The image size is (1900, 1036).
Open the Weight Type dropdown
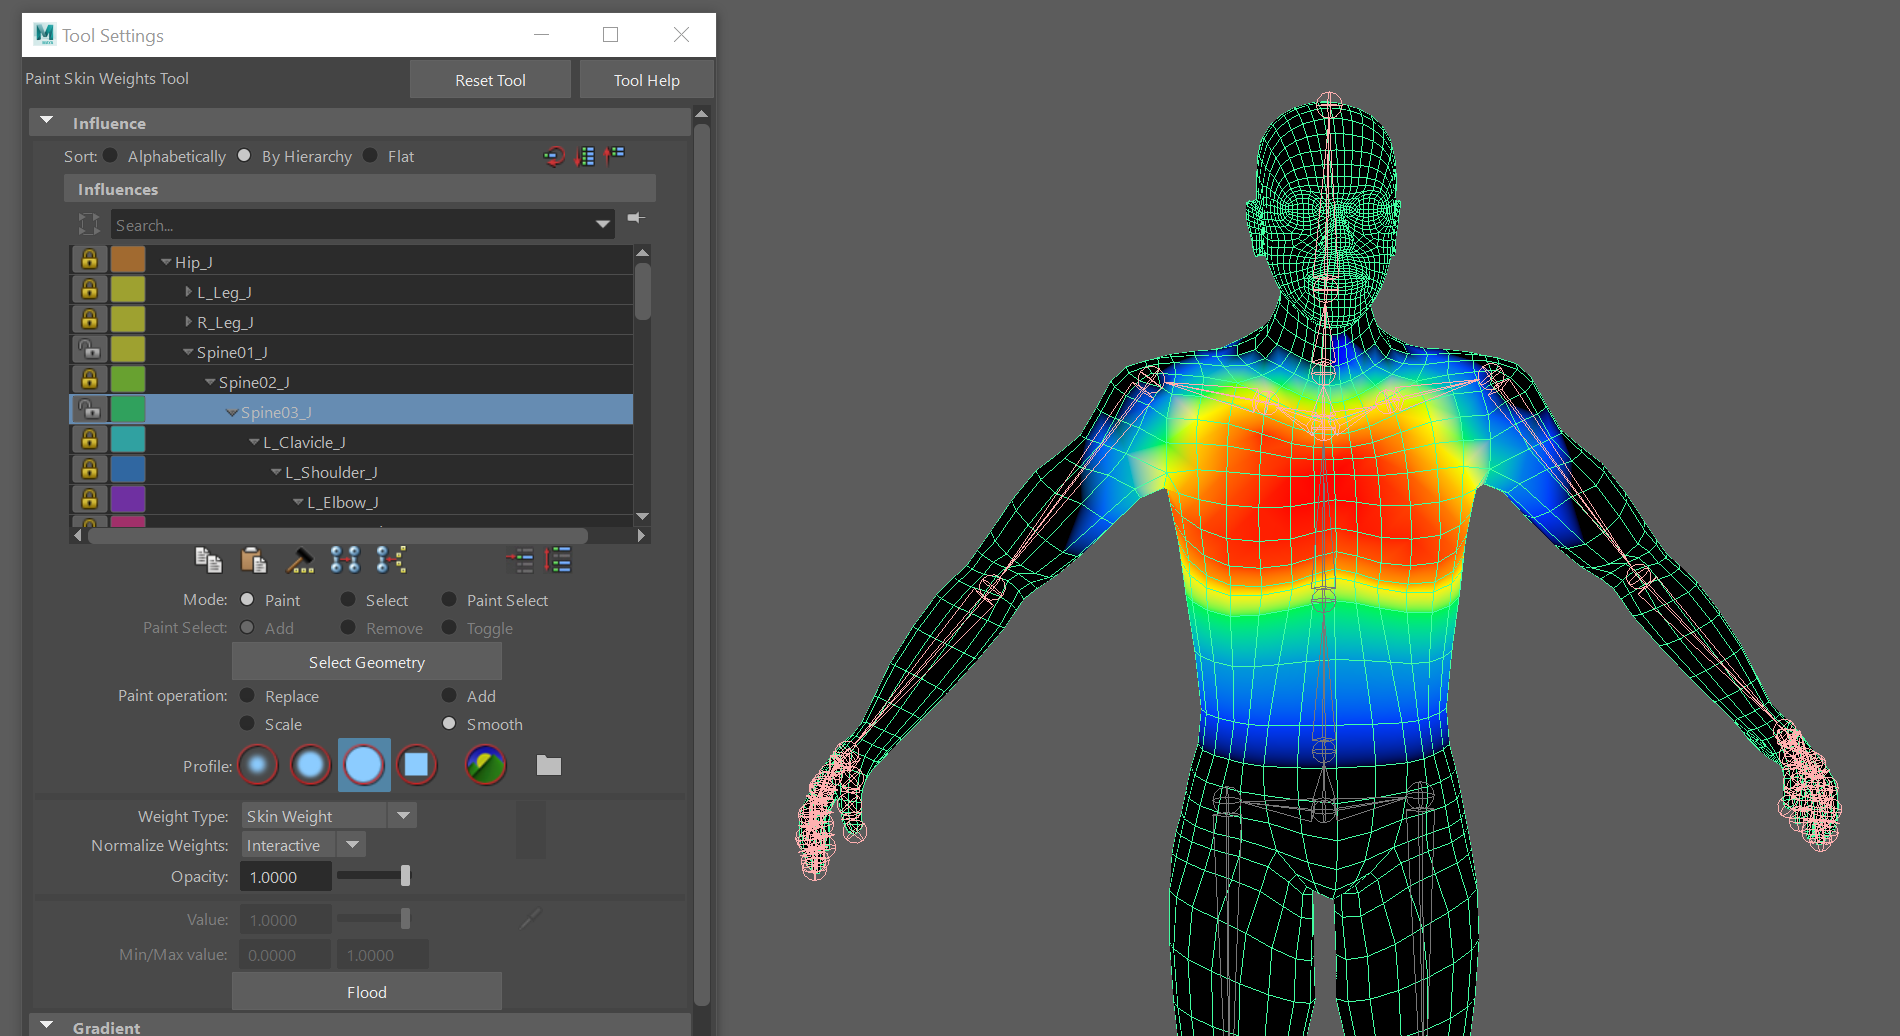point(403,816)
